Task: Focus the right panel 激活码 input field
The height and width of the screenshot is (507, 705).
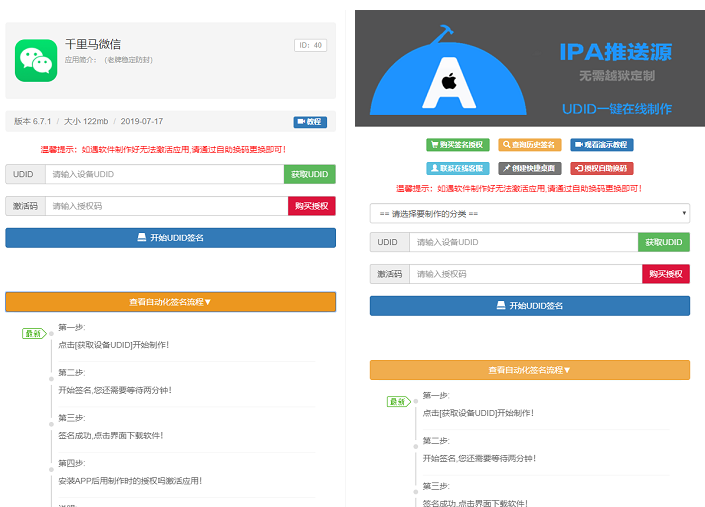Action: click(x=525, y=274)
